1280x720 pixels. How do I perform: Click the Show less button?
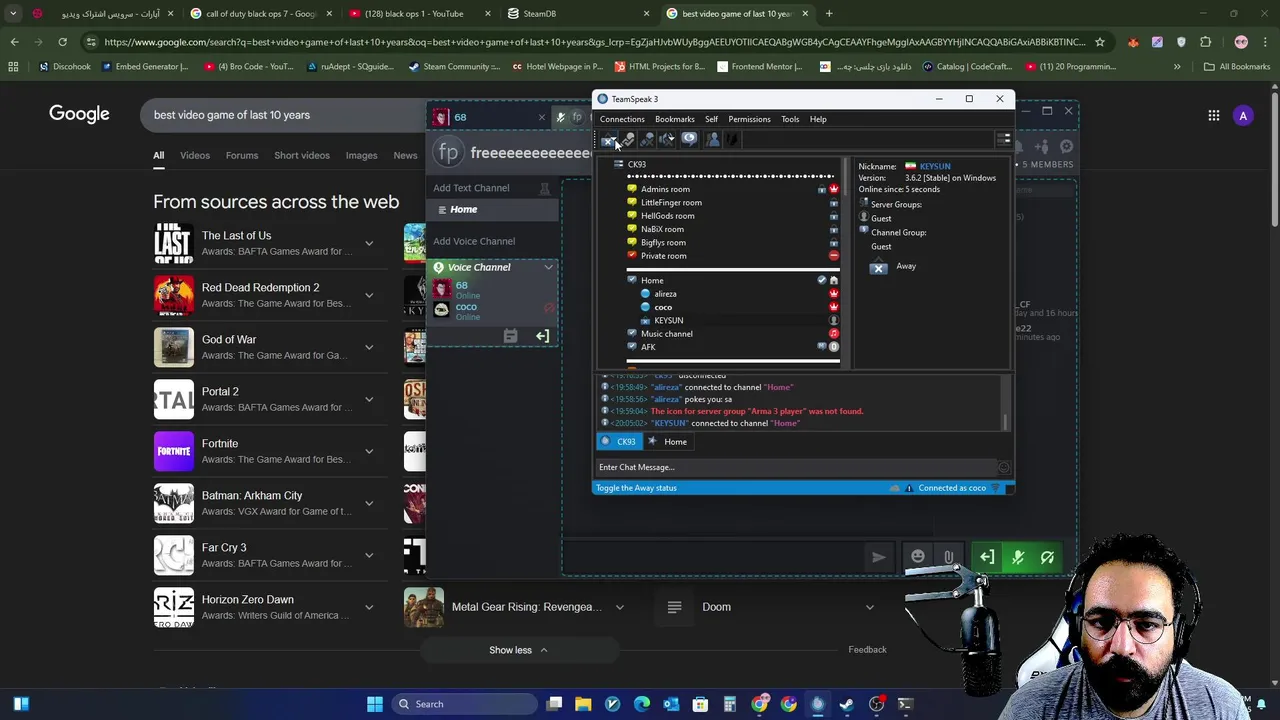(518, 650)
